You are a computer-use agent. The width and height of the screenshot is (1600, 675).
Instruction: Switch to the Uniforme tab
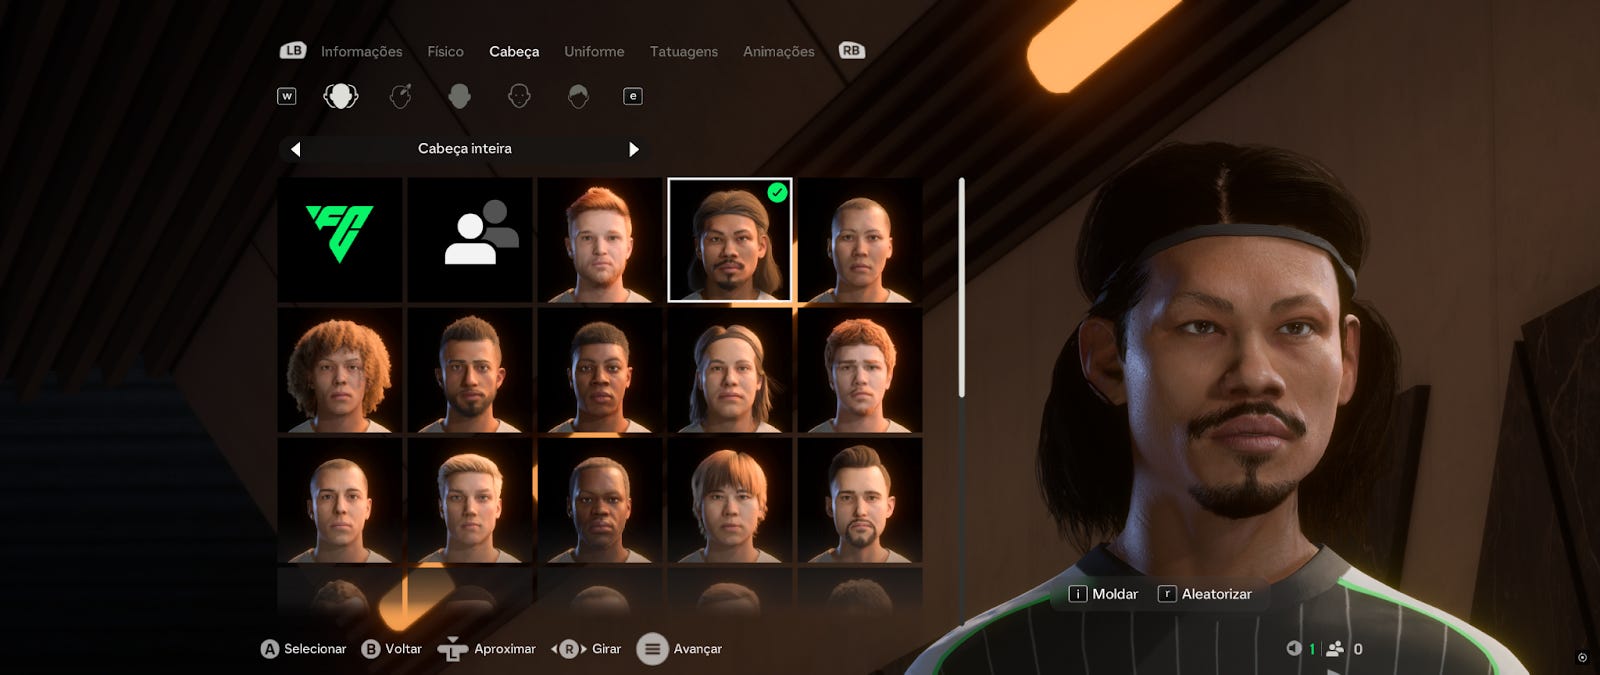click(594, 51)
